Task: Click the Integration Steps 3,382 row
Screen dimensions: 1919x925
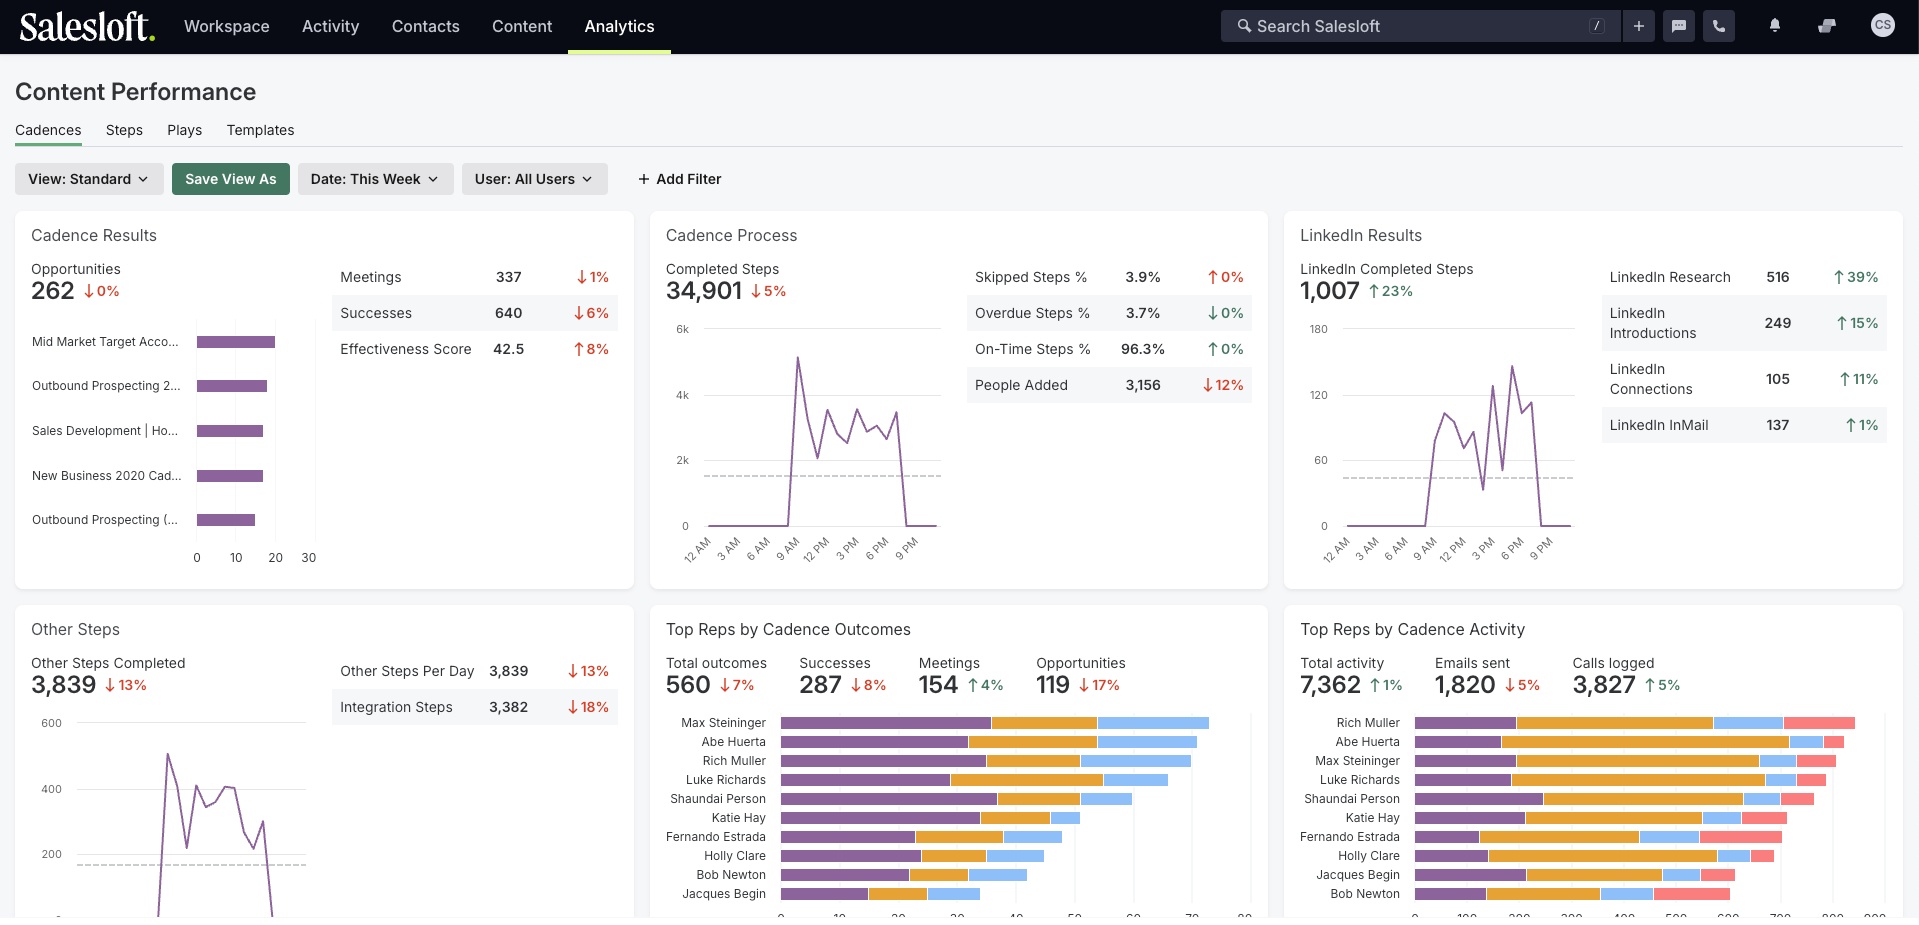Action: [x=474, y=707]
